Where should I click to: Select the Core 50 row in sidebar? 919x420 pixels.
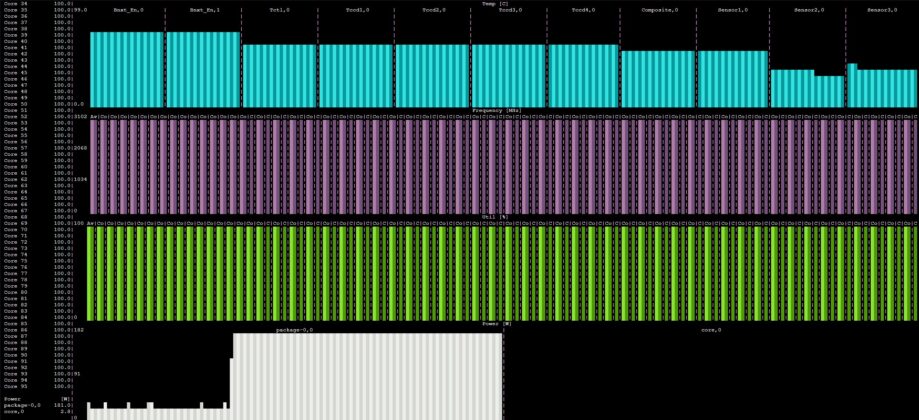[17, 103]
